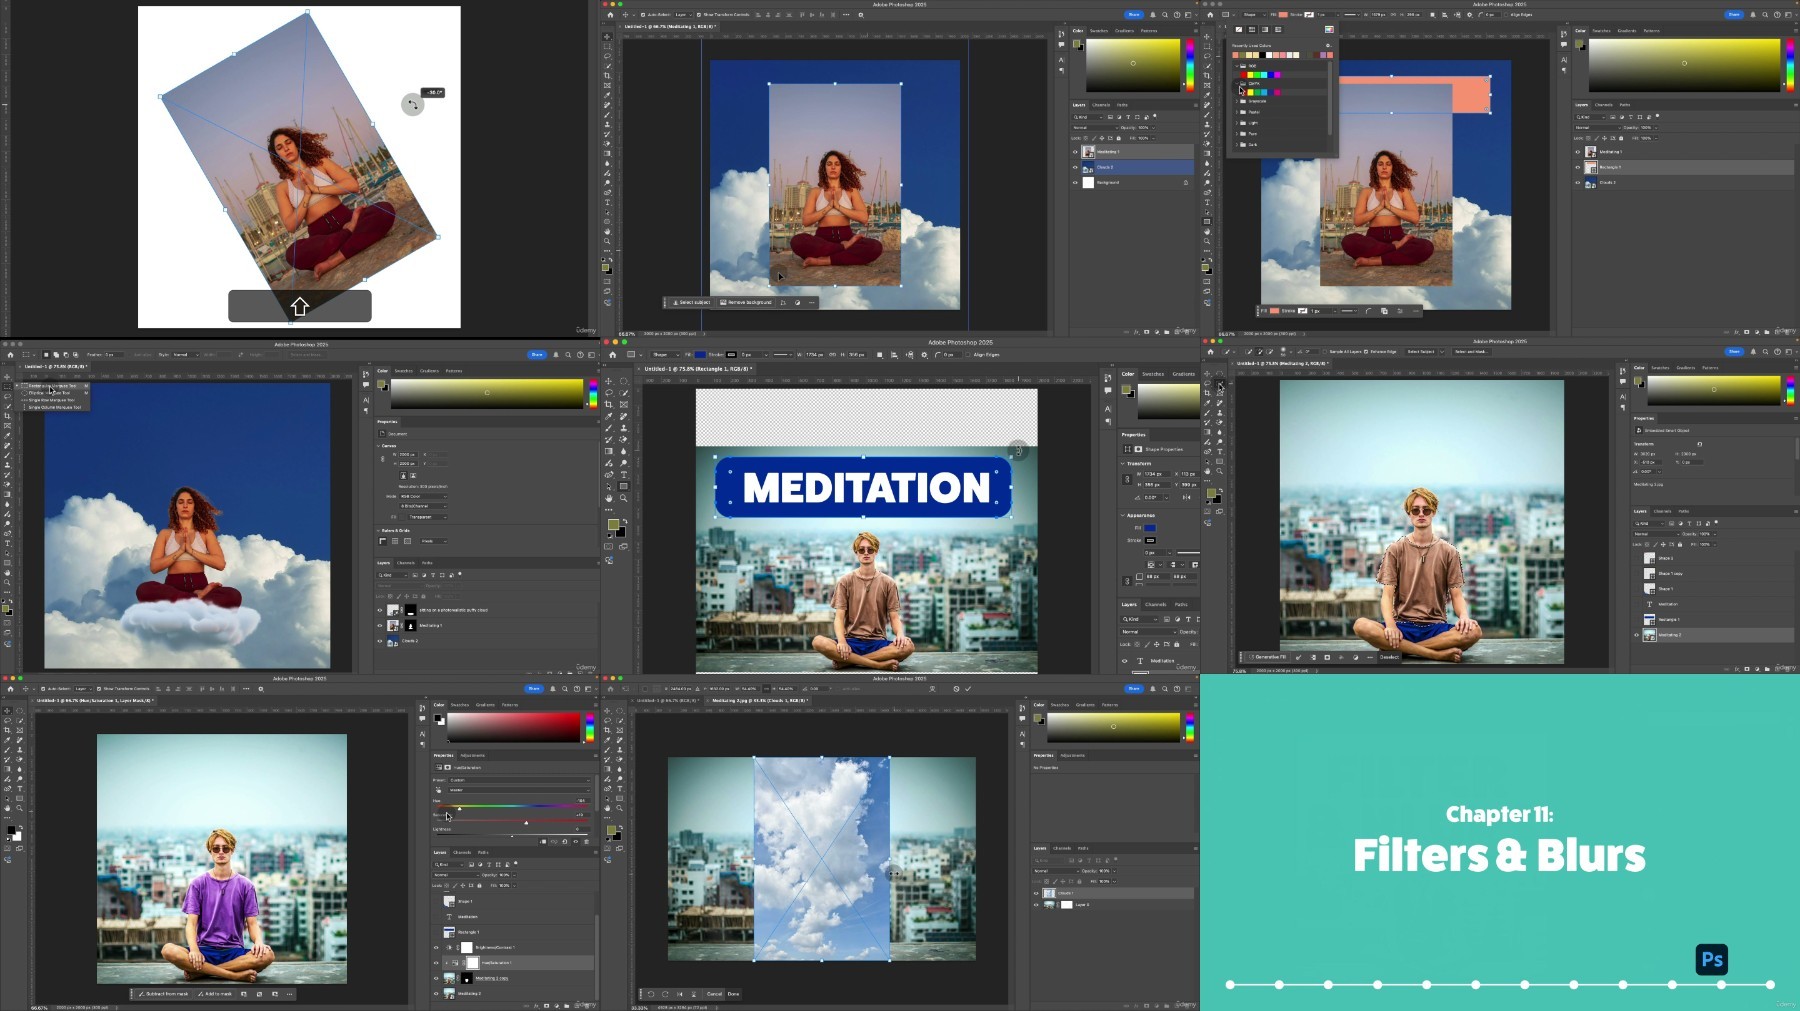This screenshot has width=1800, height=1011.
Task: Click the last dot on Chapter 11 timeline
Action: [x=1770, y=985]
